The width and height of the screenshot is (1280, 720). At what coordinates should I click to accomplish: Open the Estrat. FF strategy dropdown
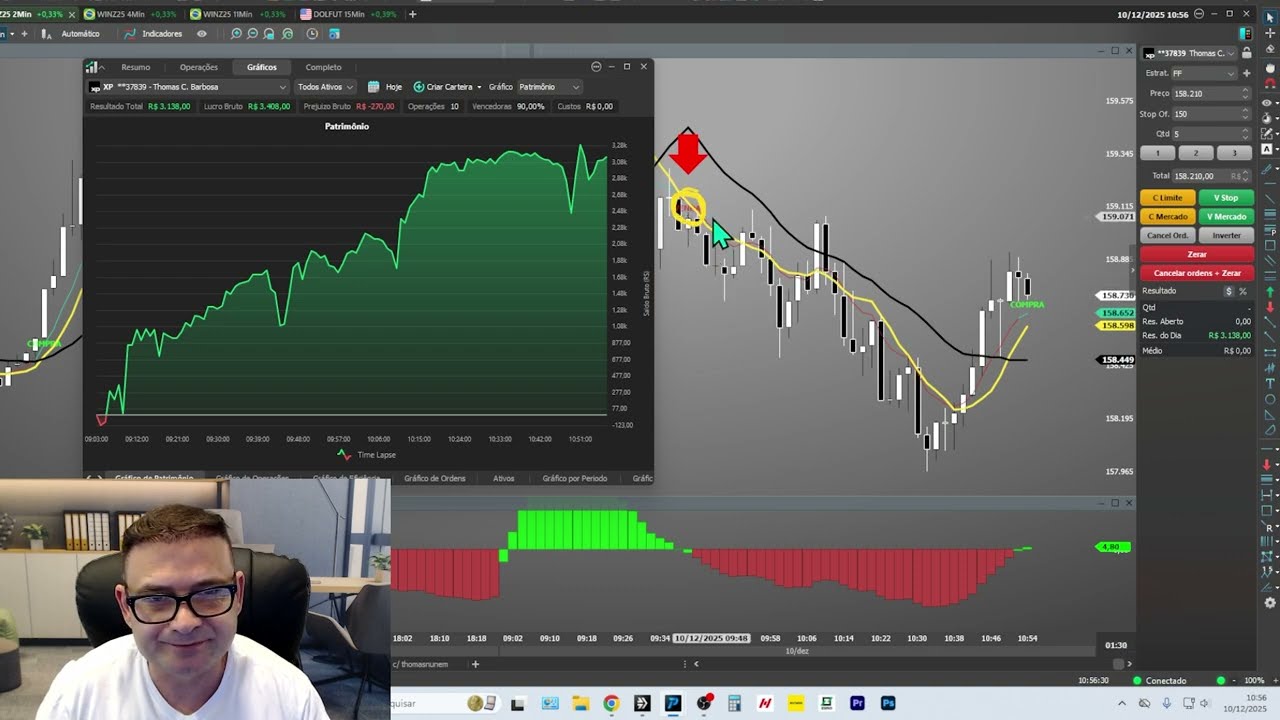coord(1204,73)
